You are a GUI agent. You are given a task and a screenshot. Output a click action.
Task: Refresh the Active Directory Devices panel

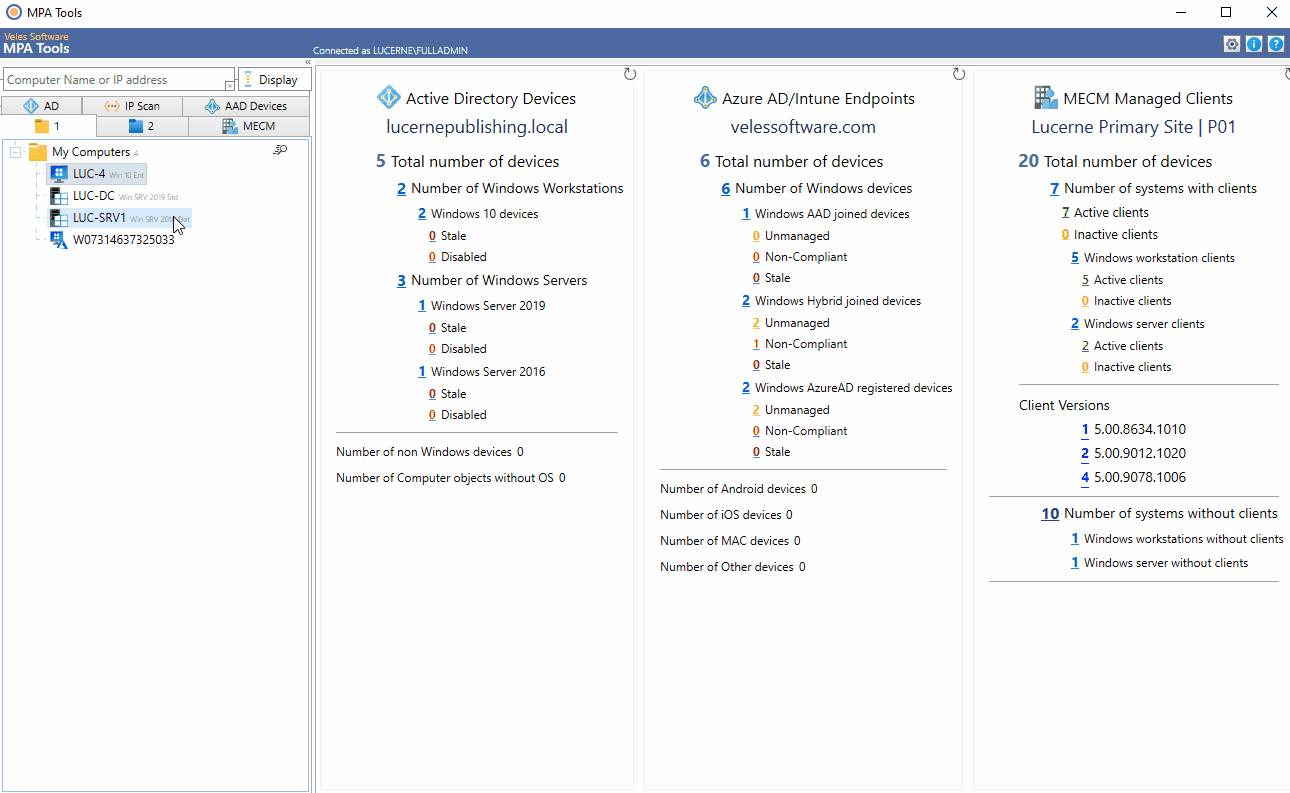tap(629, 73)
